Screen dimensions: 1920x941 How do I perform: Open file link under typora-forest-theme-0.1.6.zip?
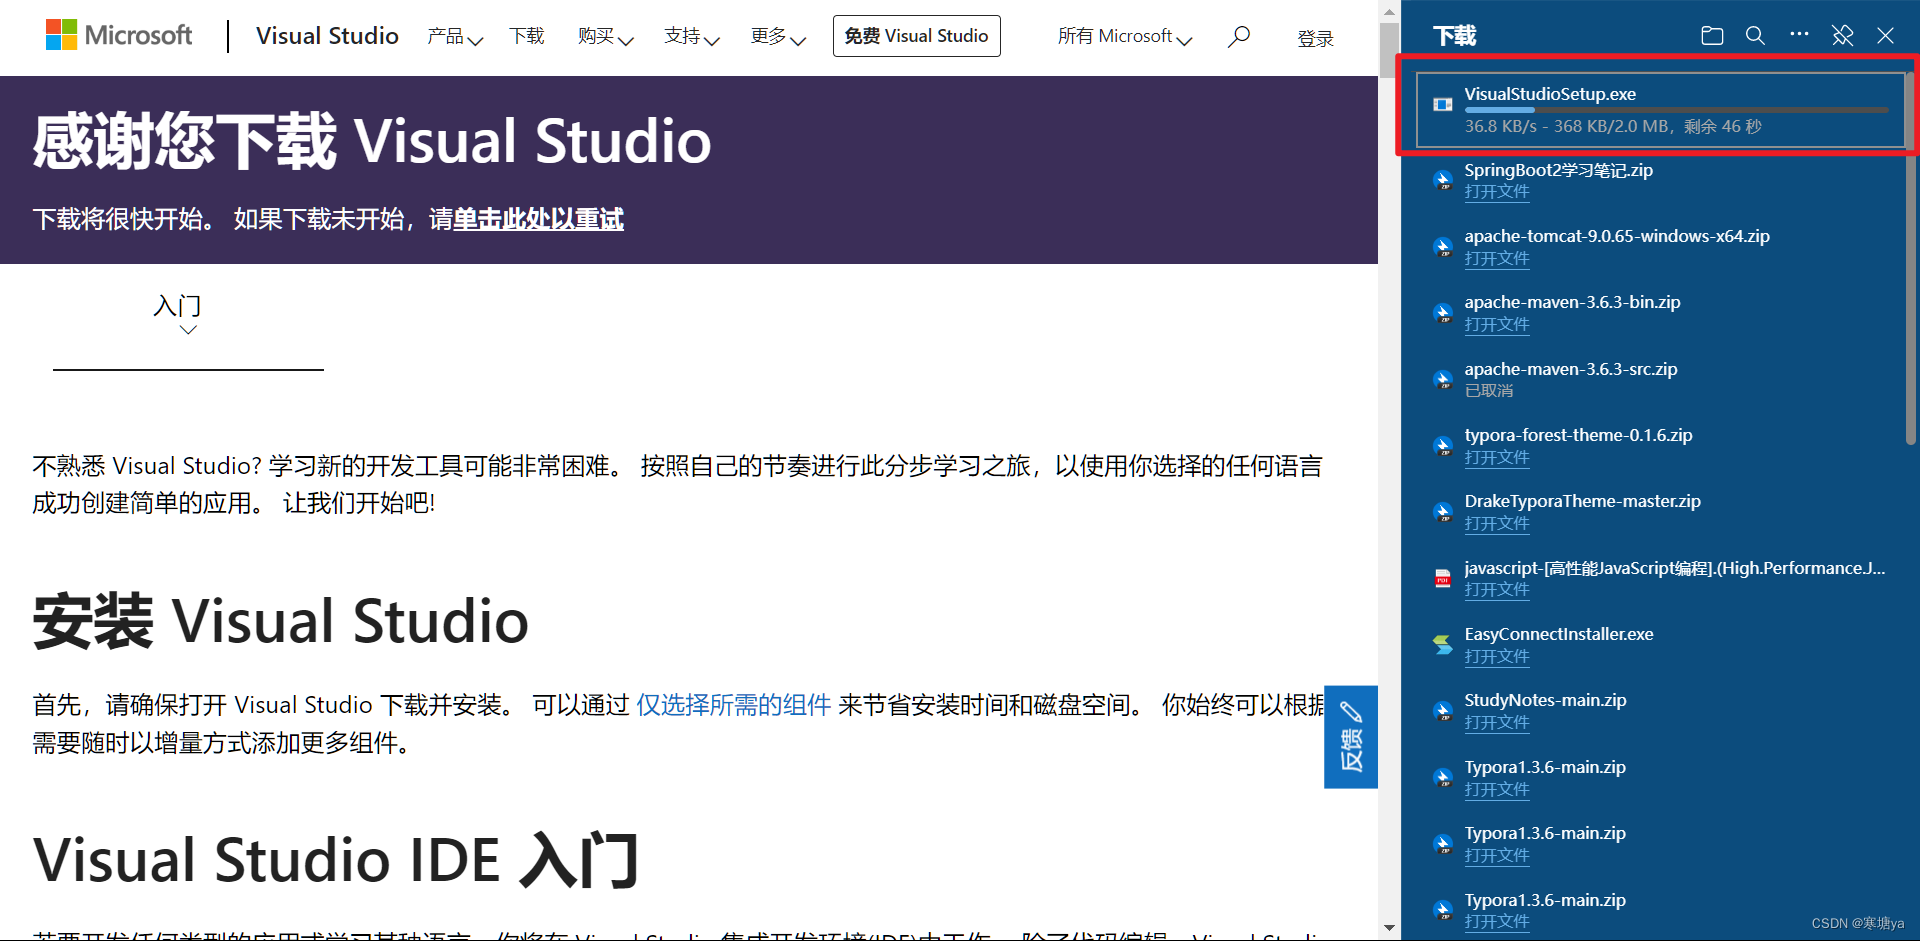[1497, 458]
